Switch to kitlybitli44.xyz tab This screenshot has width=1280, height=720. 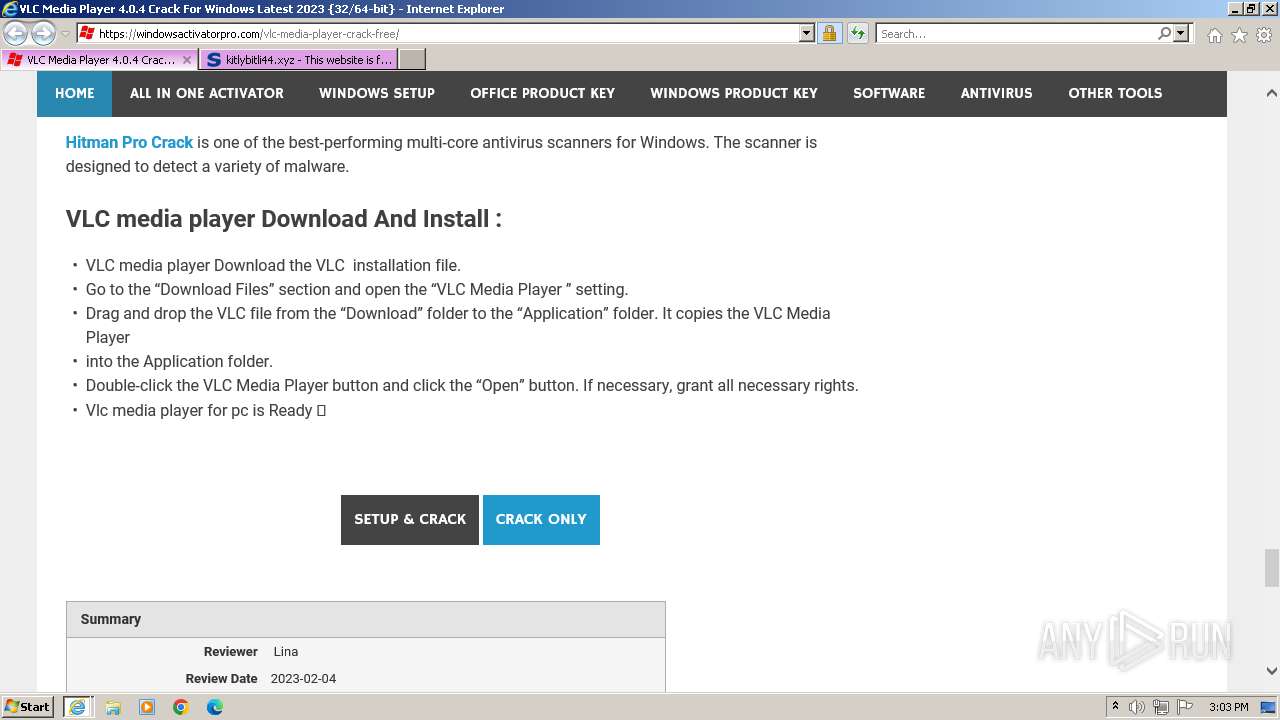click(298, 60)
